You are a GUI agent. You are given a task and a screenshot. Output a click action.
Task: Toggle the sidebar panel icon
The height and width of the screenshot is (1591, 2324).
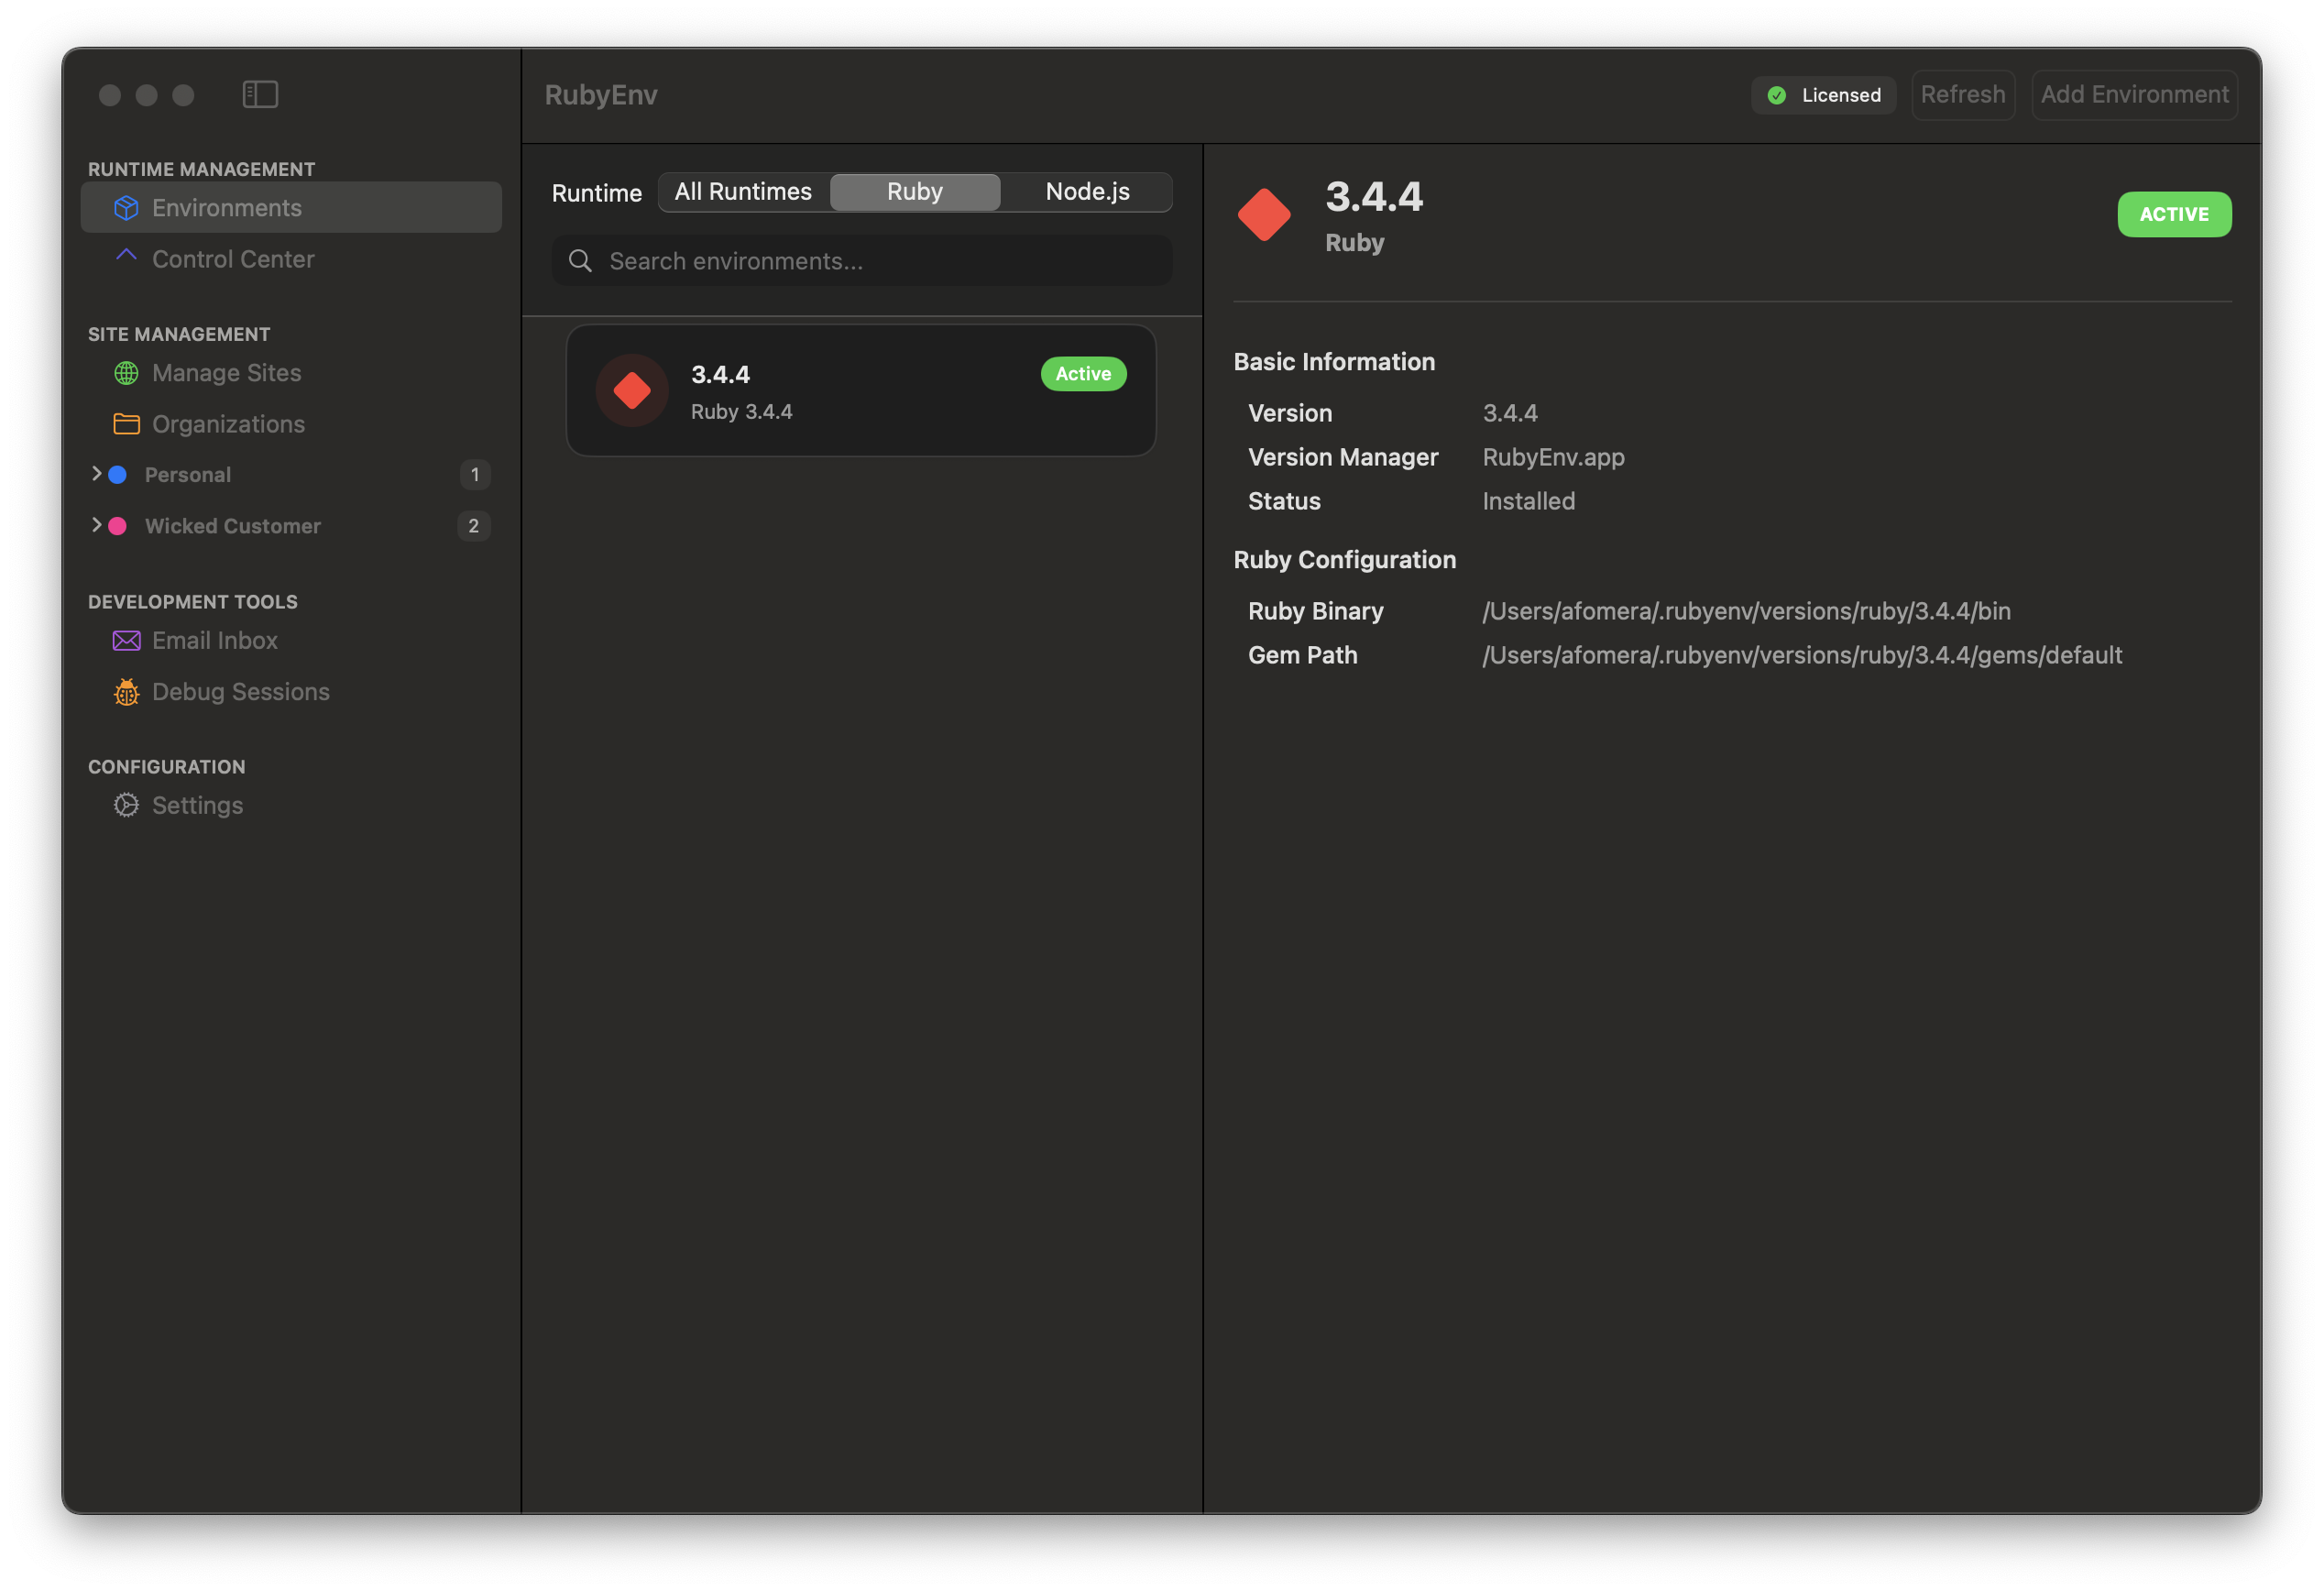(x=260, y=94)
